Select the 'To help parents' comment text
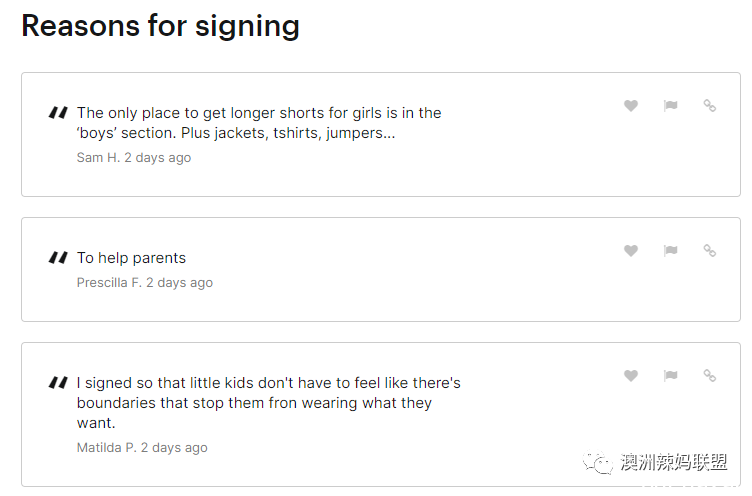752x496 pixels. point(131,258)
